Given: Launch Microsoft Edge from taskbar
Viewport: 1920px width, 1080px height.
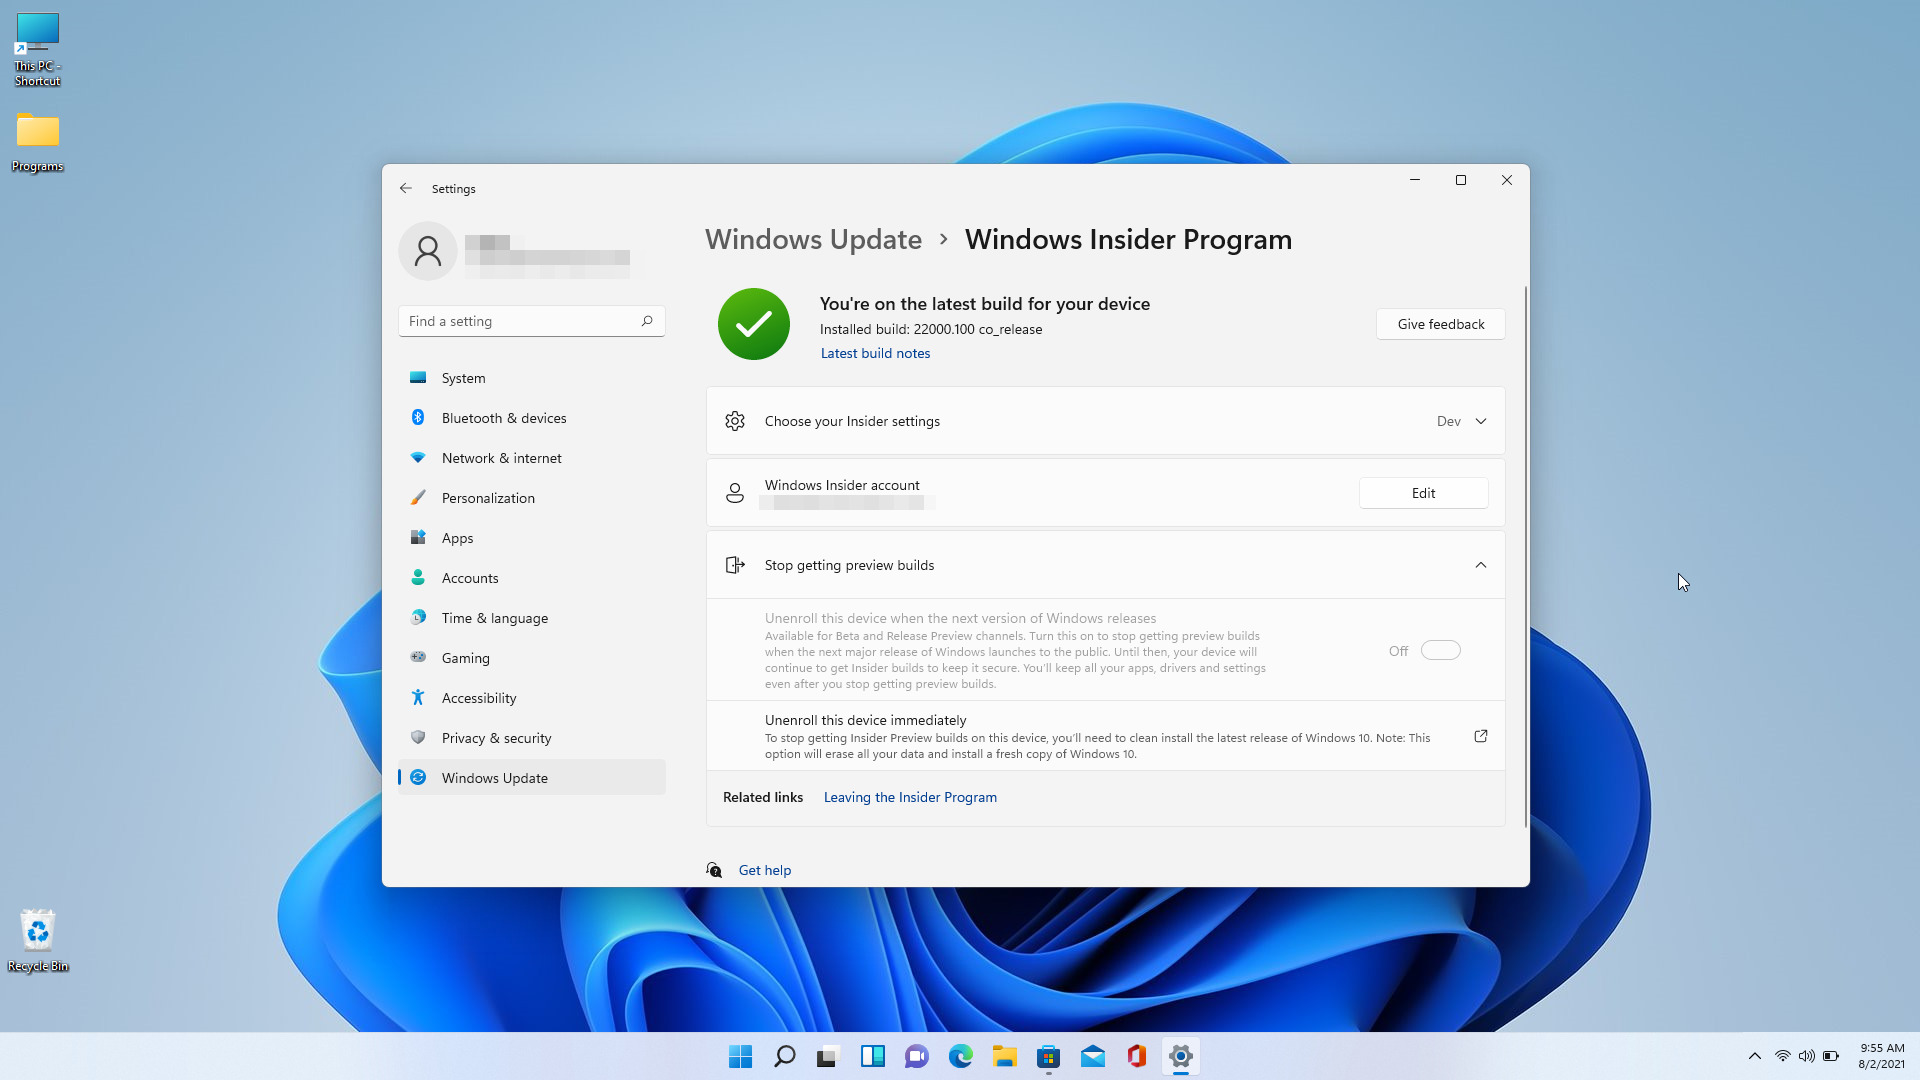Looking at the screenshot, I should tap(960, 1056).
